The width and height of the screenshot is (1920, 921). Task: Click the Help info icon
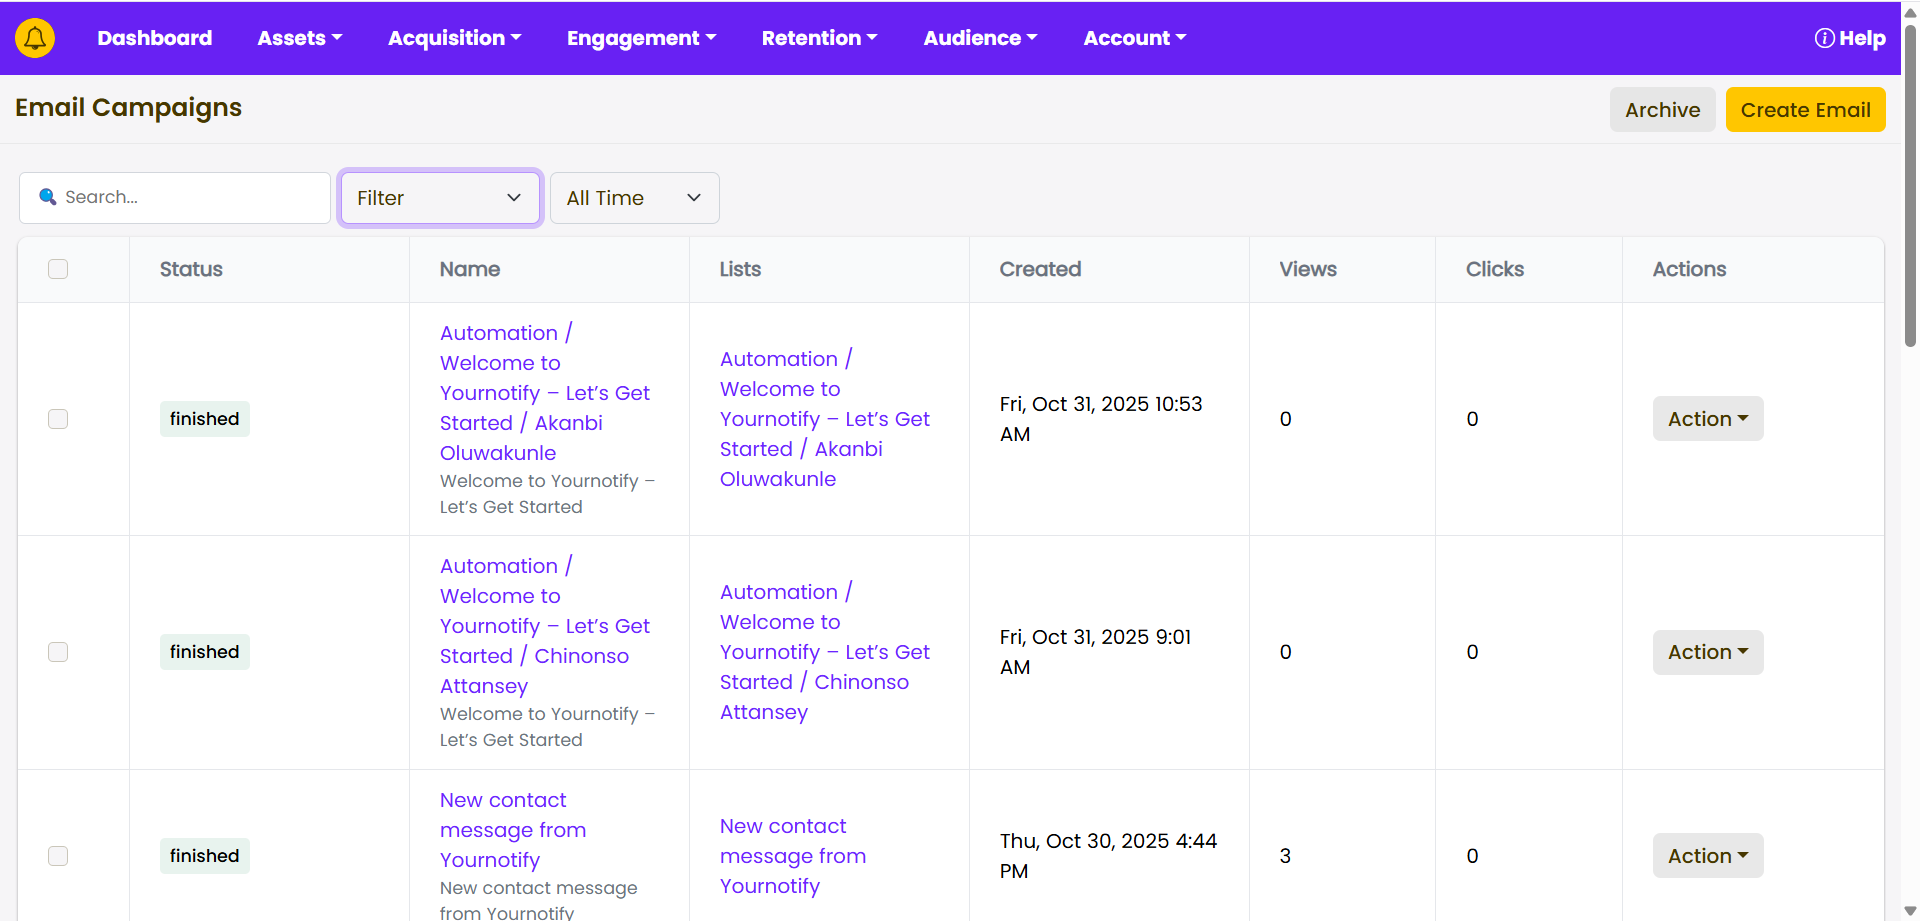(1824, 38)
